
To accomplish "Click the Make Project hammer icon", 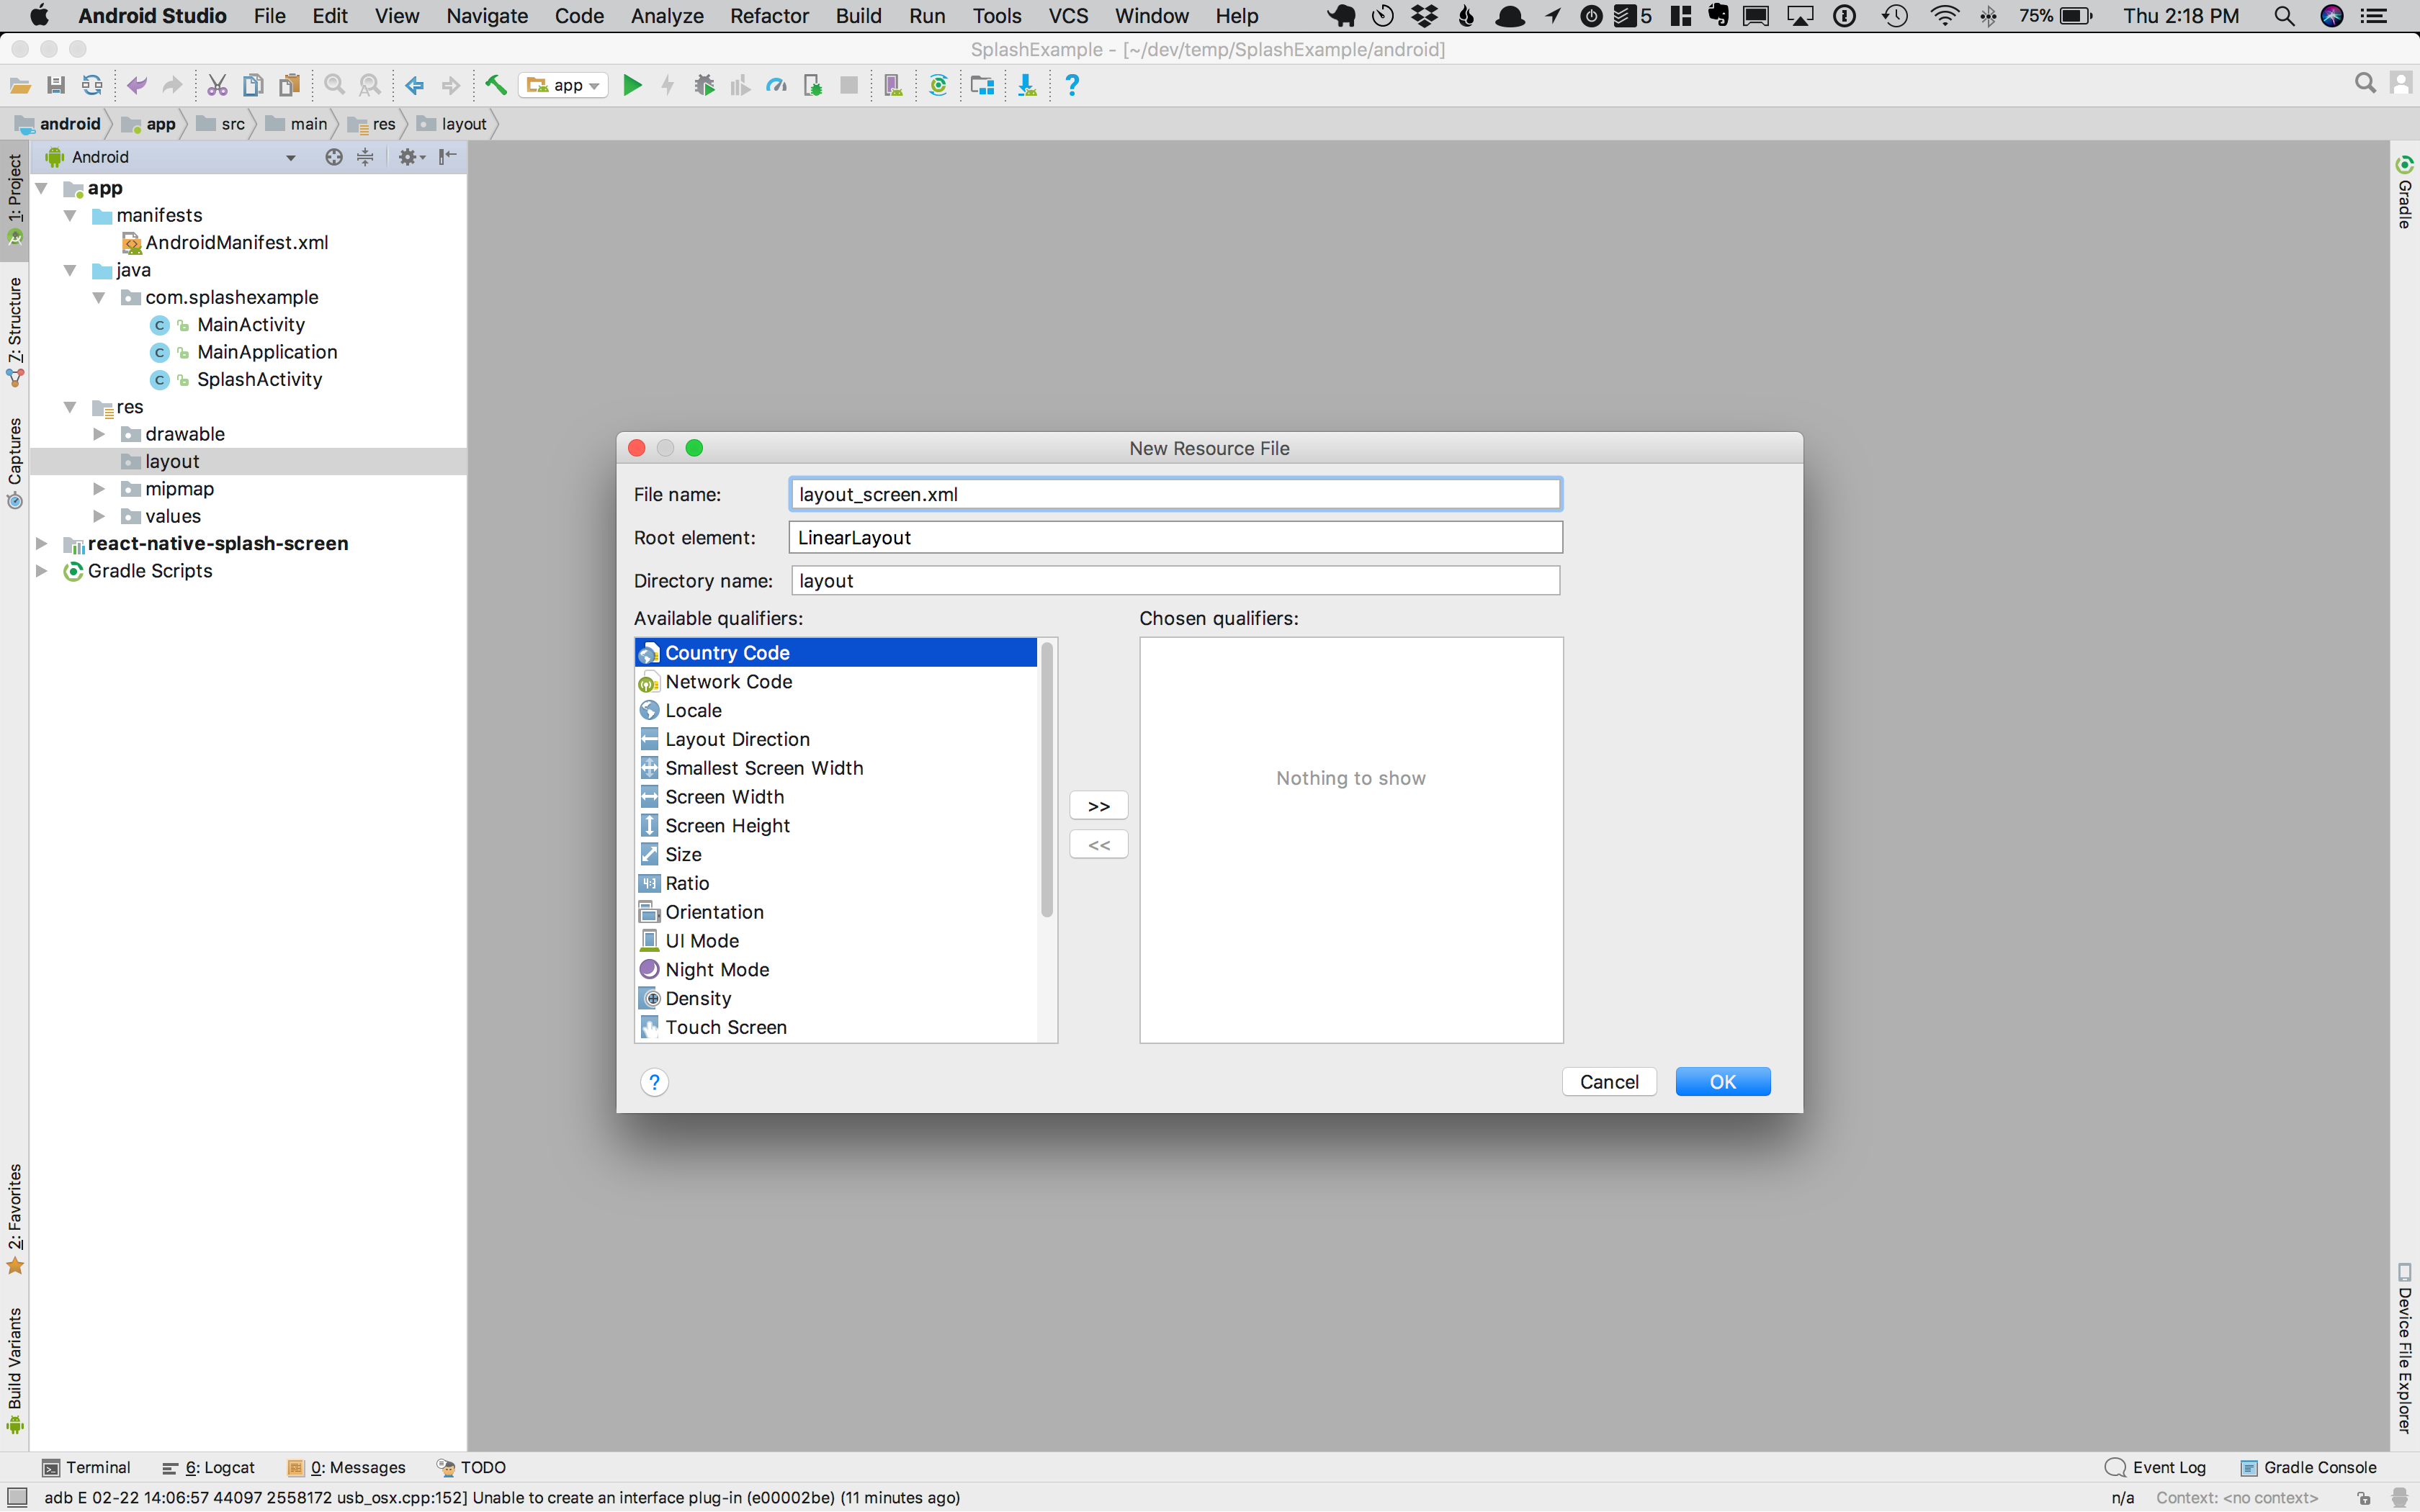I will coord(495,86).
